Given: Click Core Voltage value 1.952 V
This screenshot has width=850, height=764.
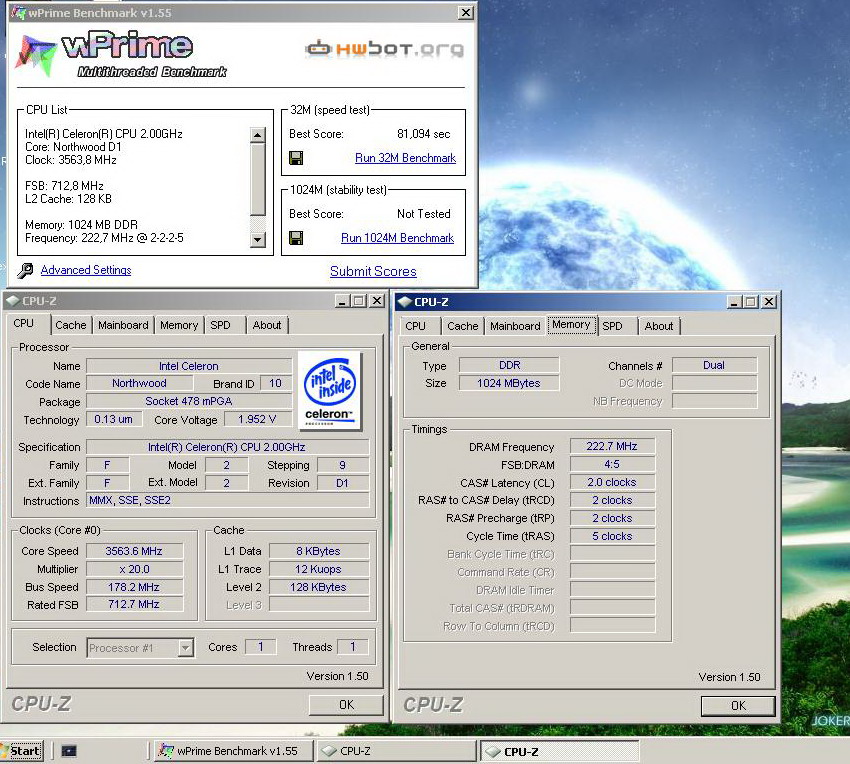Looking at the screenshot, I should click(257, 419).
